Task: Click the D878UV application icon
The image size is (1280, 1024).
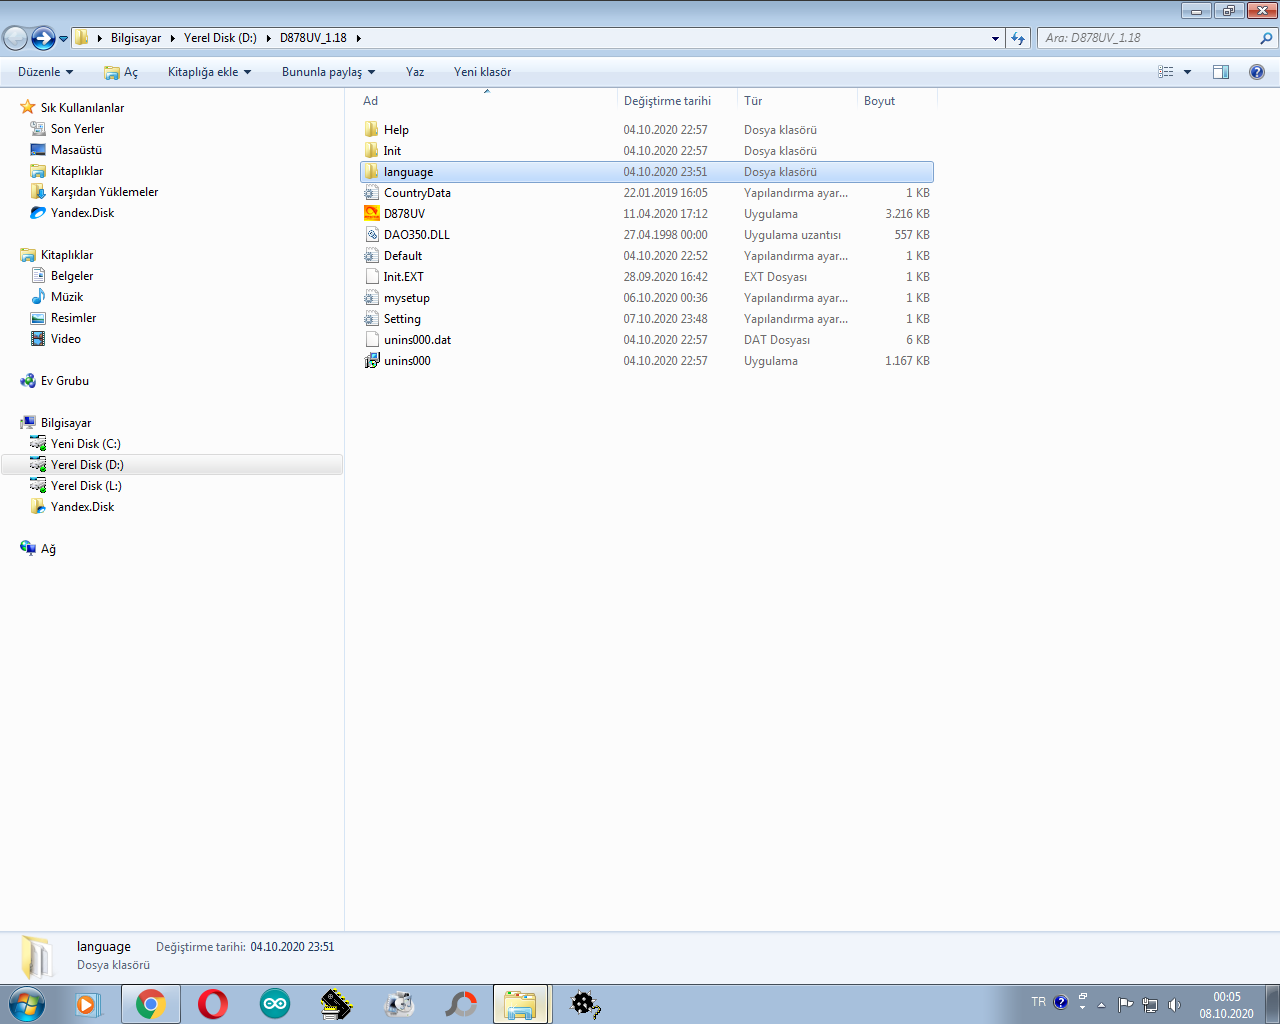Action: 372,214
